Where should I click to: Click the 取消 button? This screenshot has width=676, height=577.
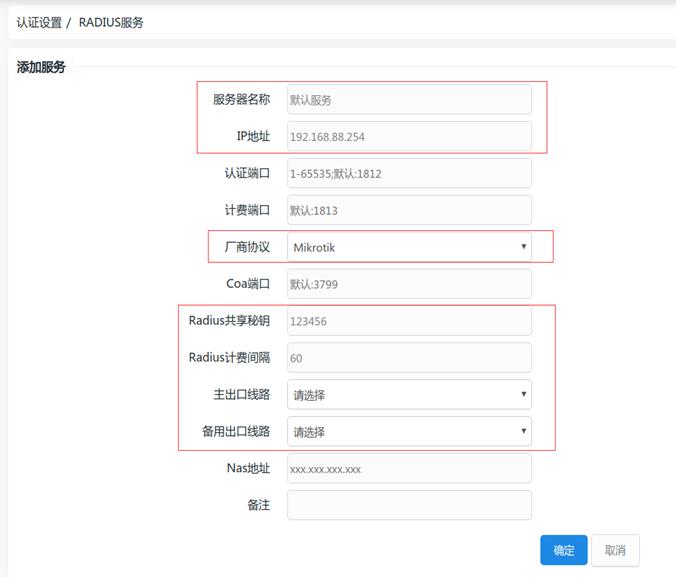[x=614, y=550]
